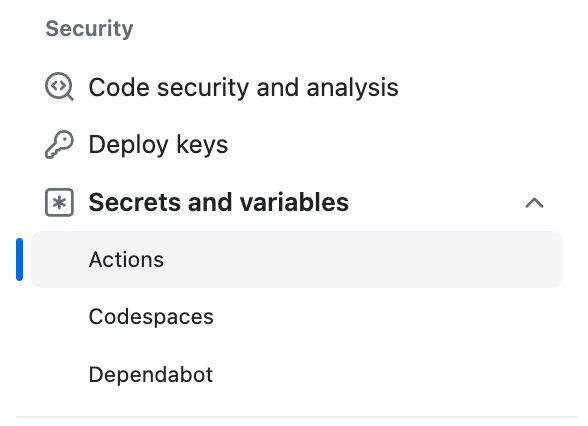Select Actions under Secrets and variables
The width and height of the screenshot is (588, 426).
297,260
